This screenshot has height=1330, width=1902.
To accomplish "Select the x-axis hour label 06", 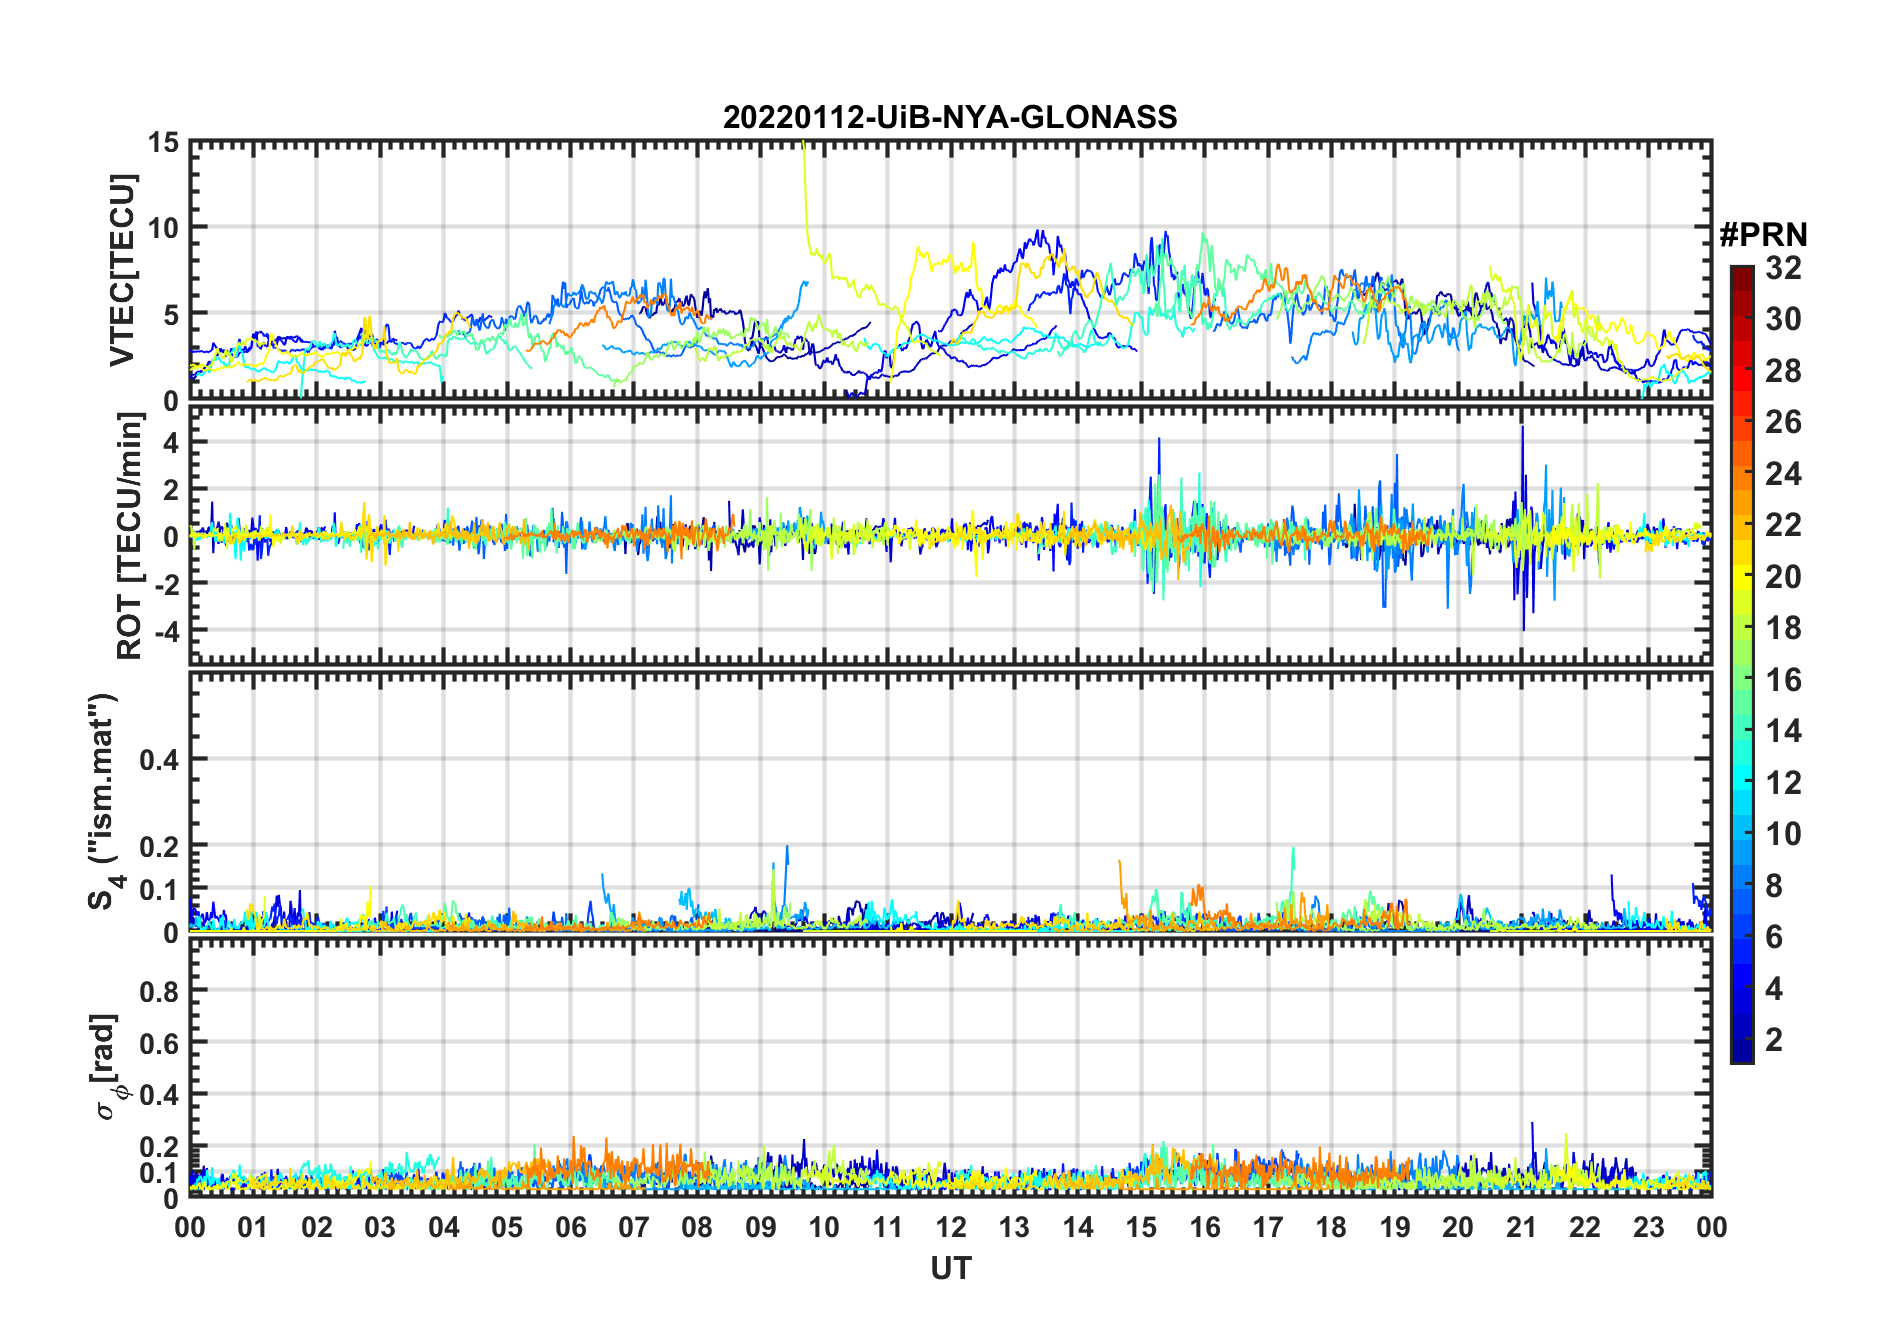I will tap(570, 1227).
